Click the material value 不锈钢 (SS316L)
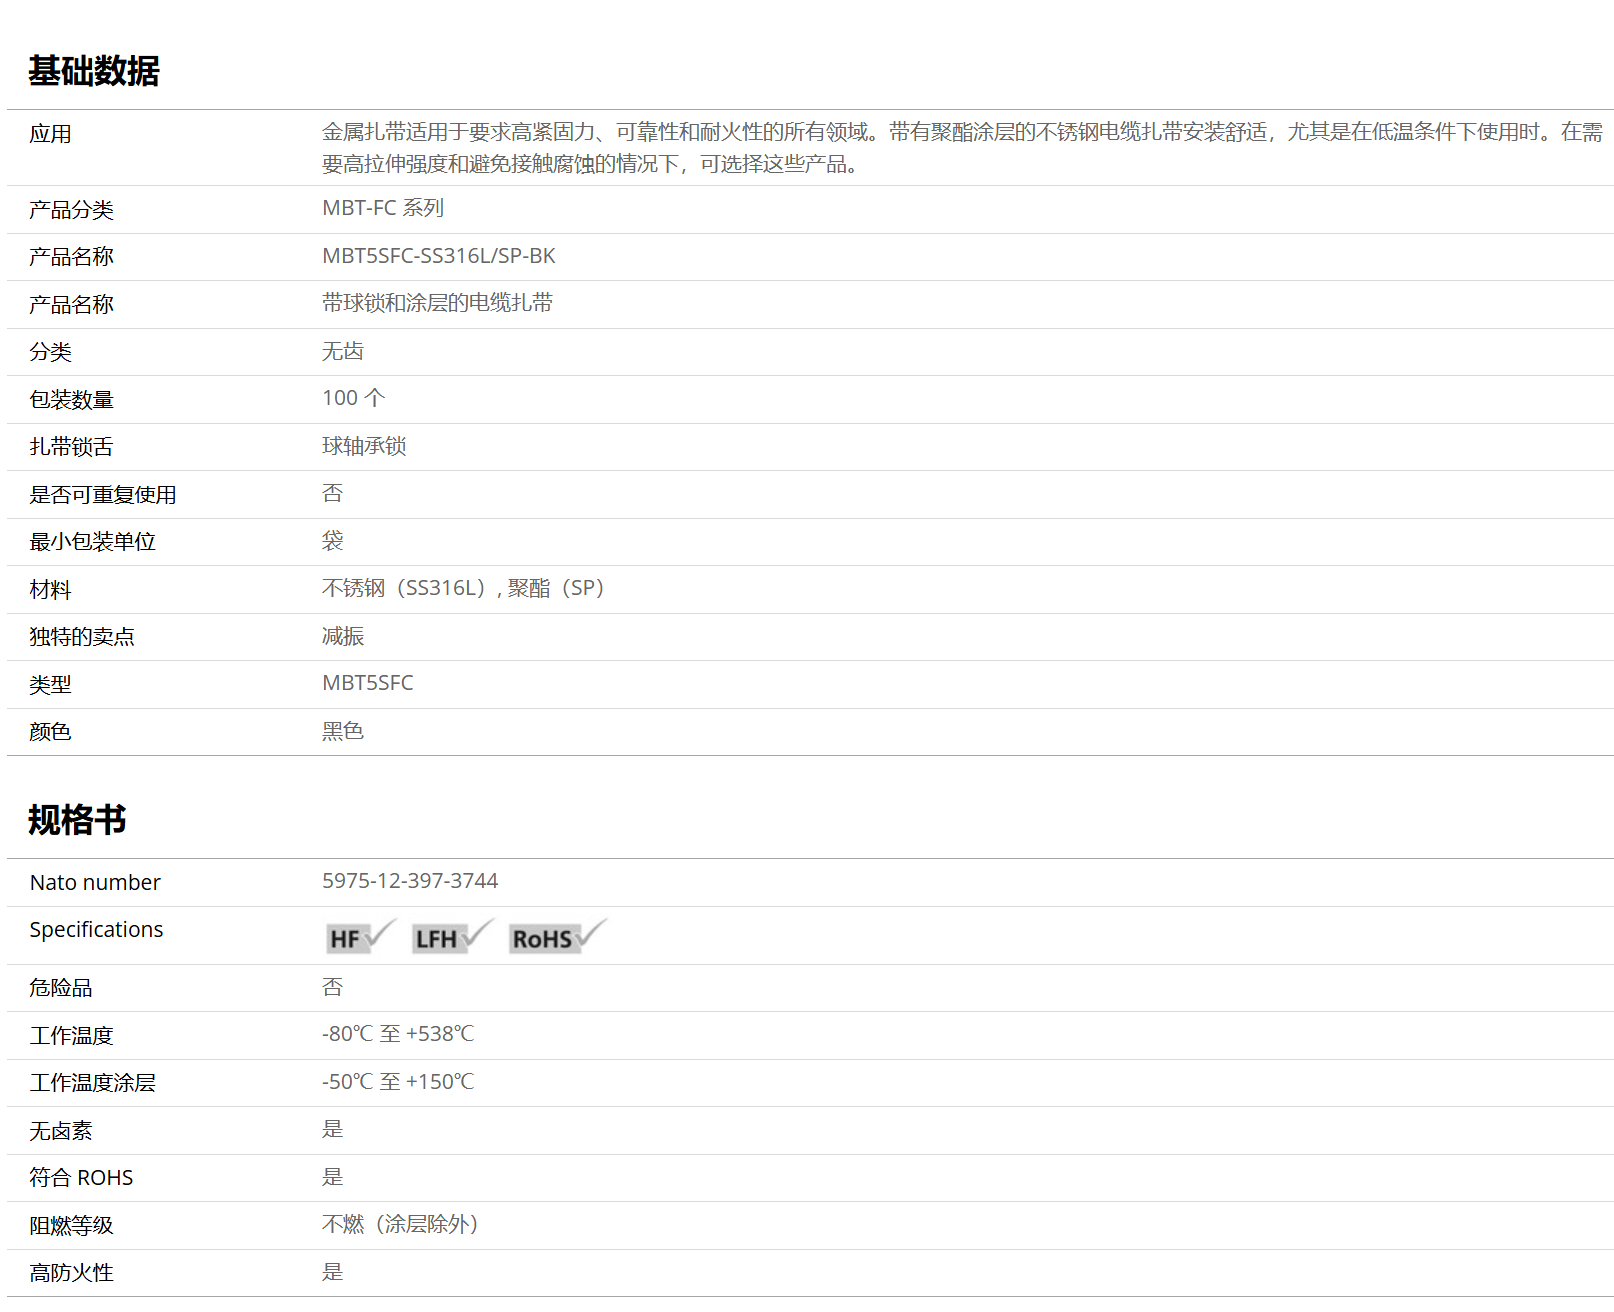 402,588
